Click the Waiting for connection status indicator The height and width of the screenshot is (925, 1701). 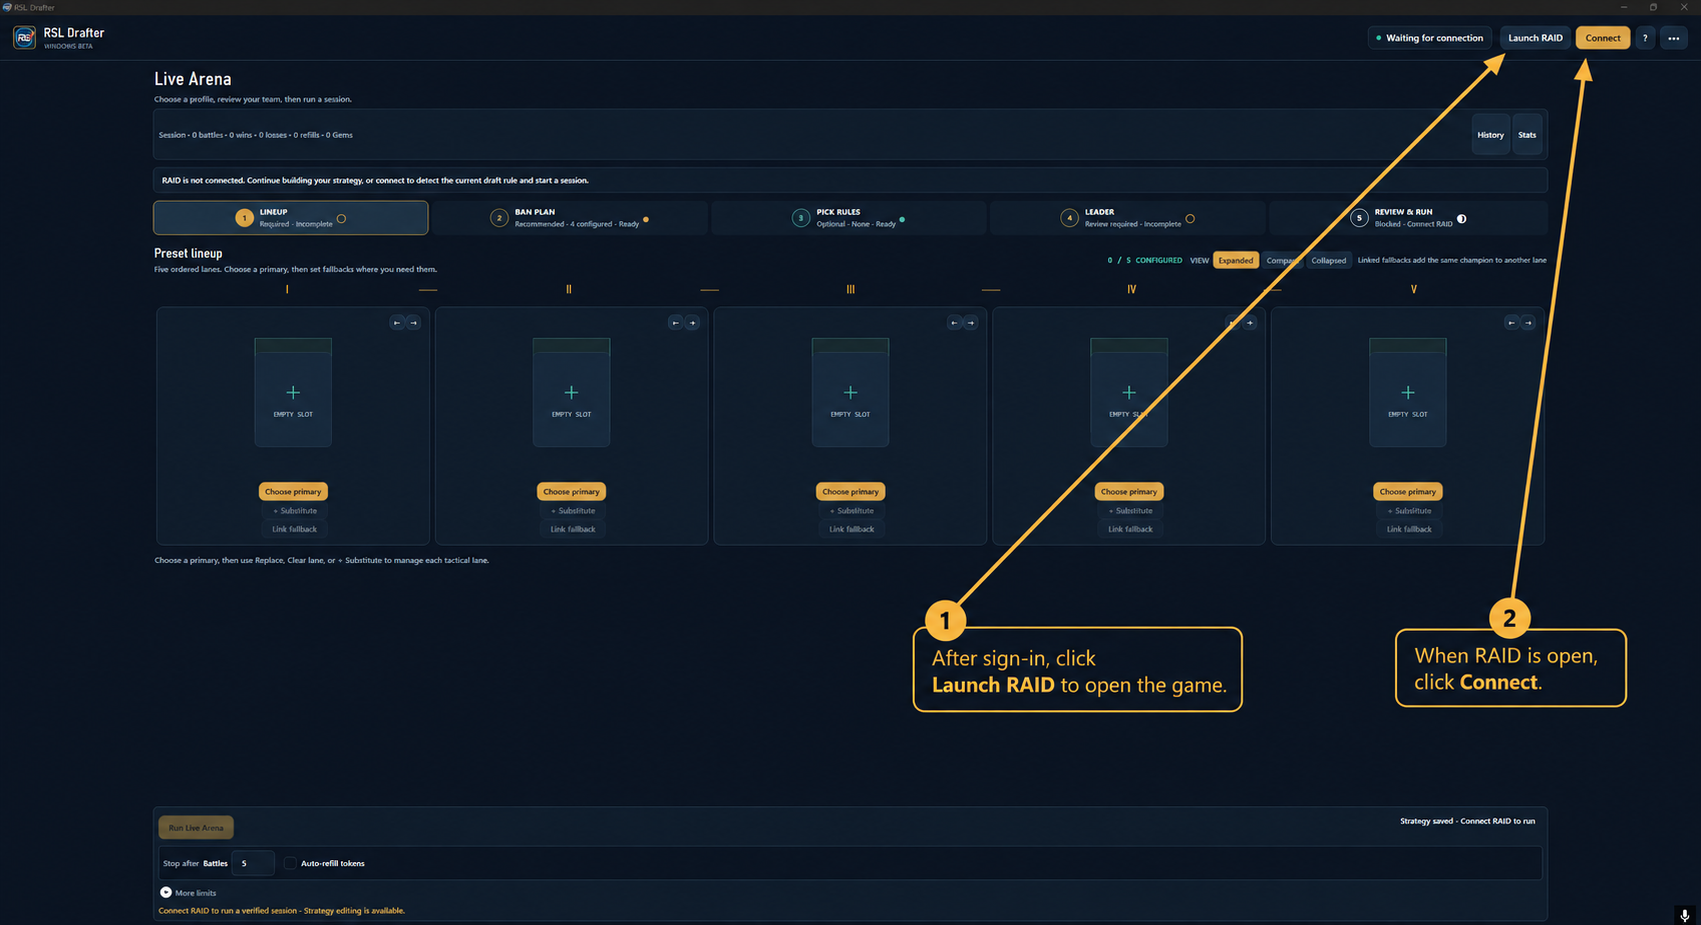pos(1430,38)
